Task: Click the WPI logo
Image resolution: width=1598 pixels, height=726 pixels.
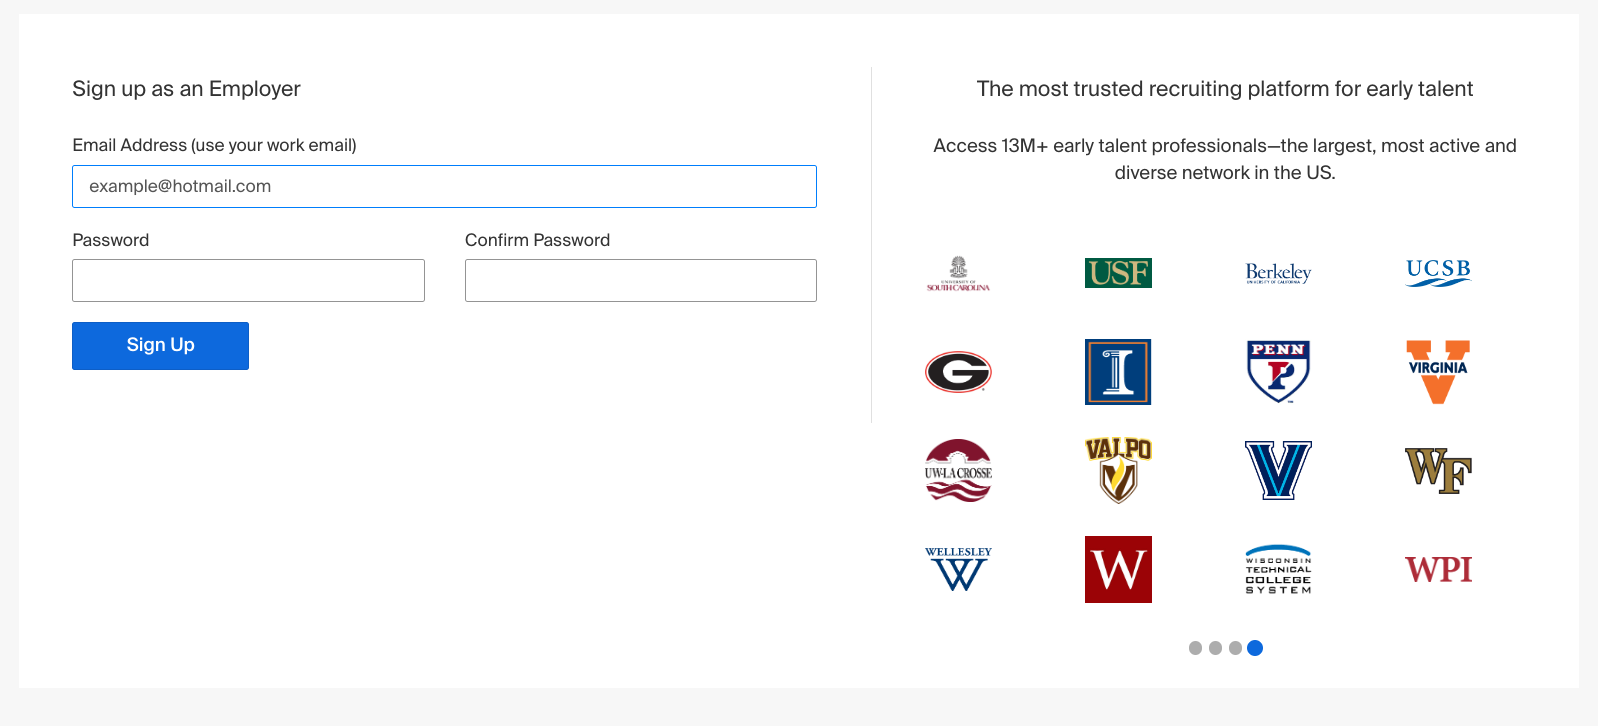Action: [x=1438, y=569]
